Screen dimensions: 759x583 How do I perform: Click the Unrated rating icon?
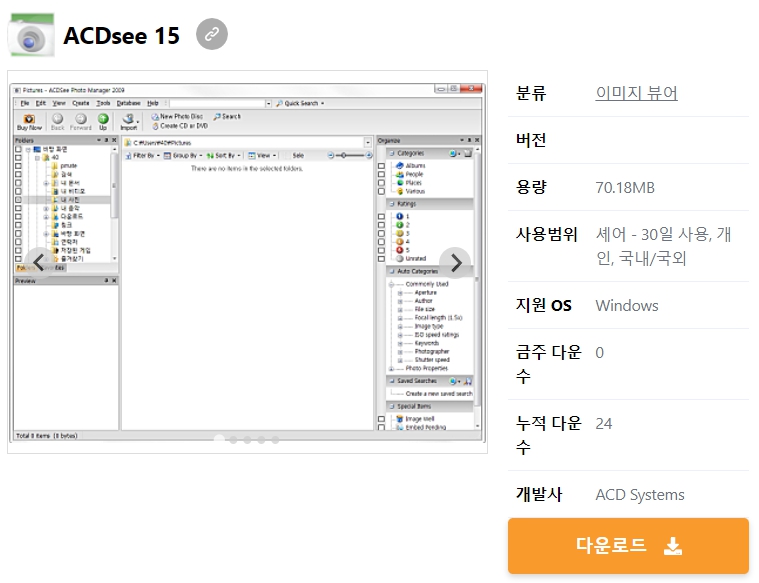(400, 259)
